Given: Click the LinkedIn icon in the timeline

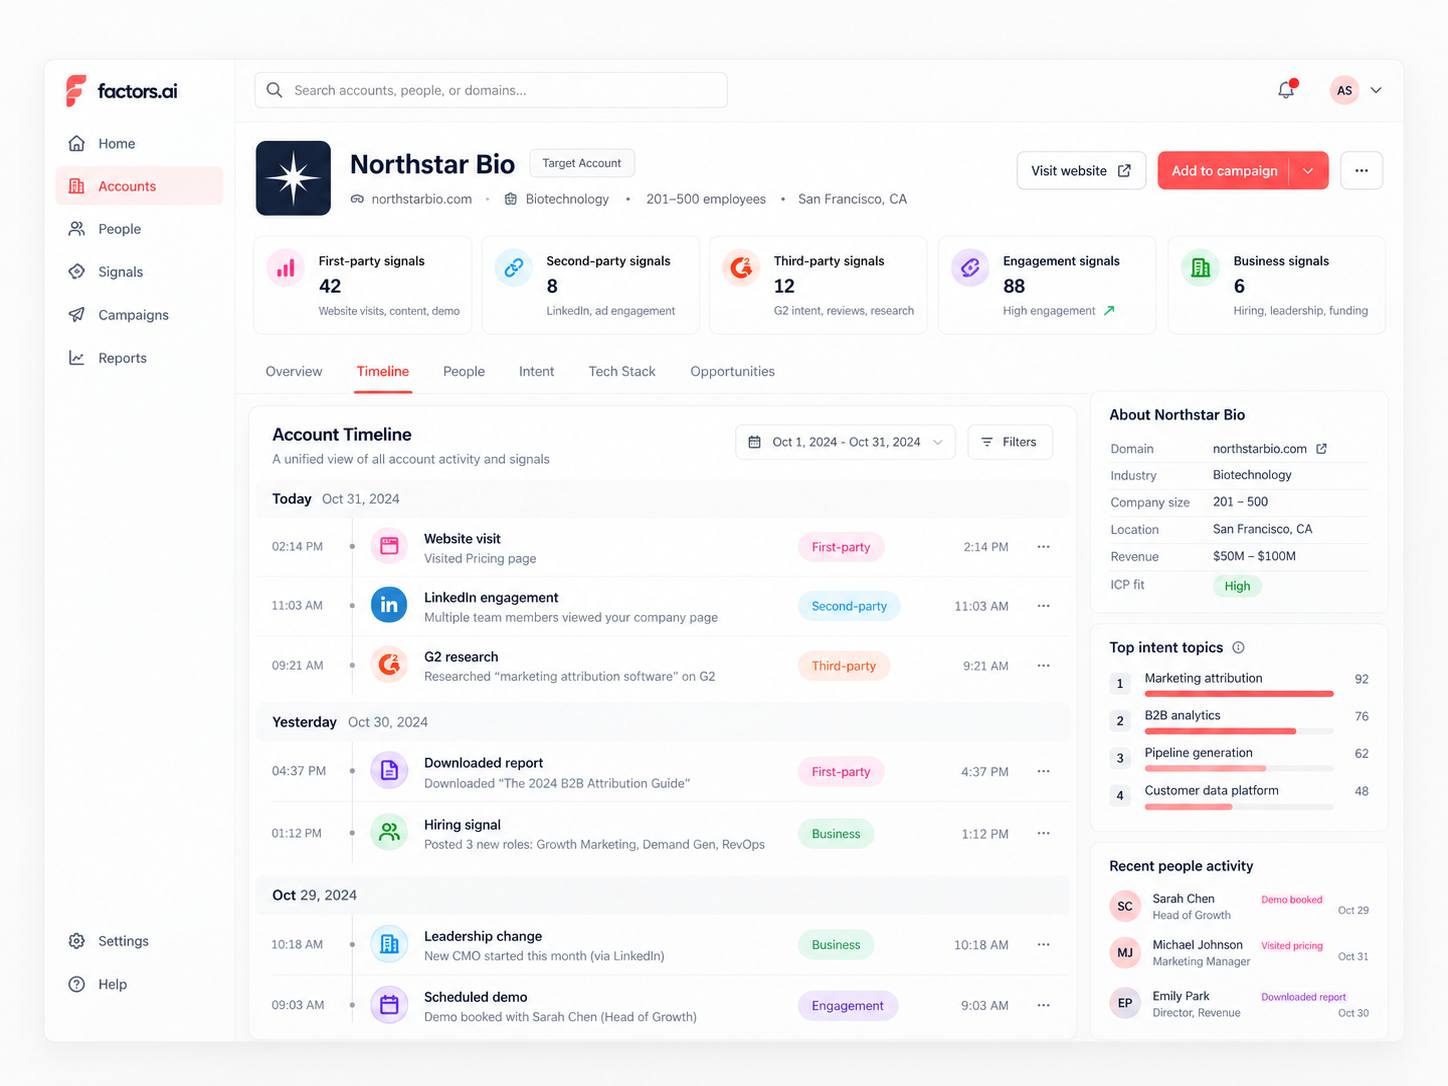Looking at the screenshot, I should pos(389,605).
